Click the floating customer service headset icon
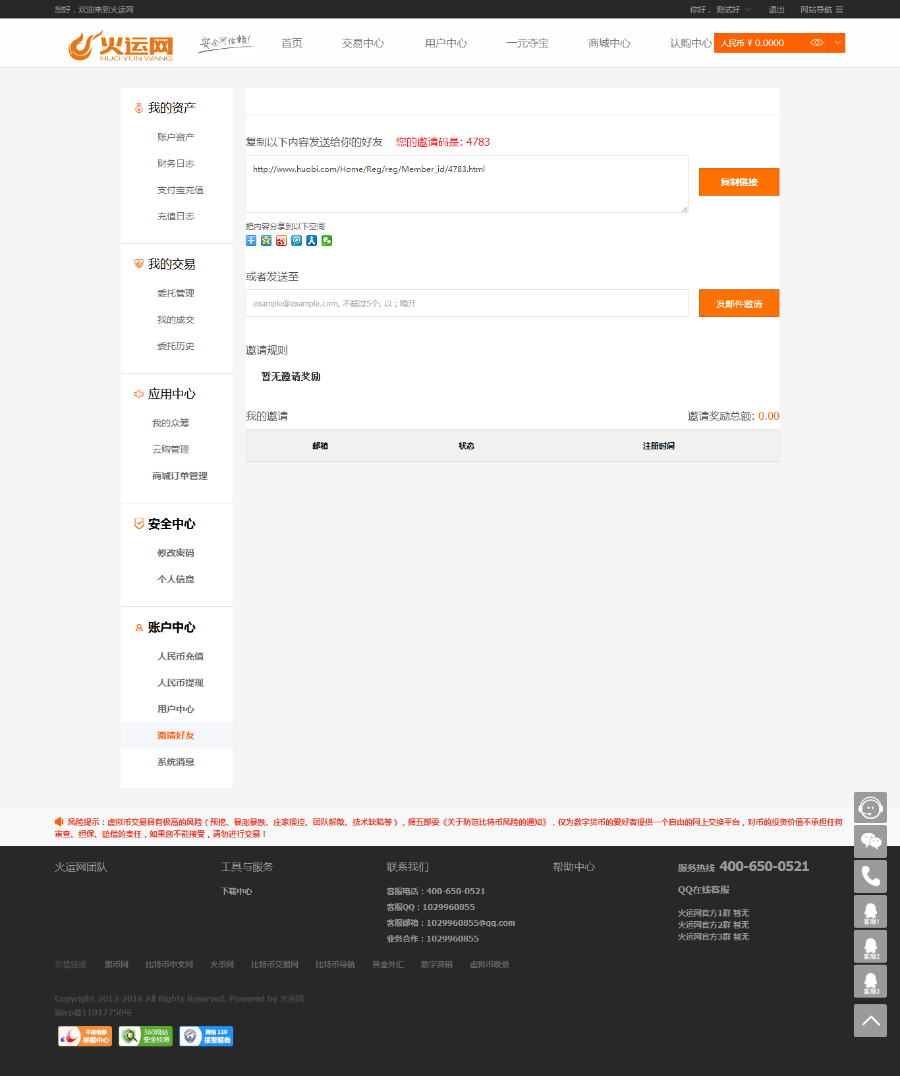 [871, 808]
